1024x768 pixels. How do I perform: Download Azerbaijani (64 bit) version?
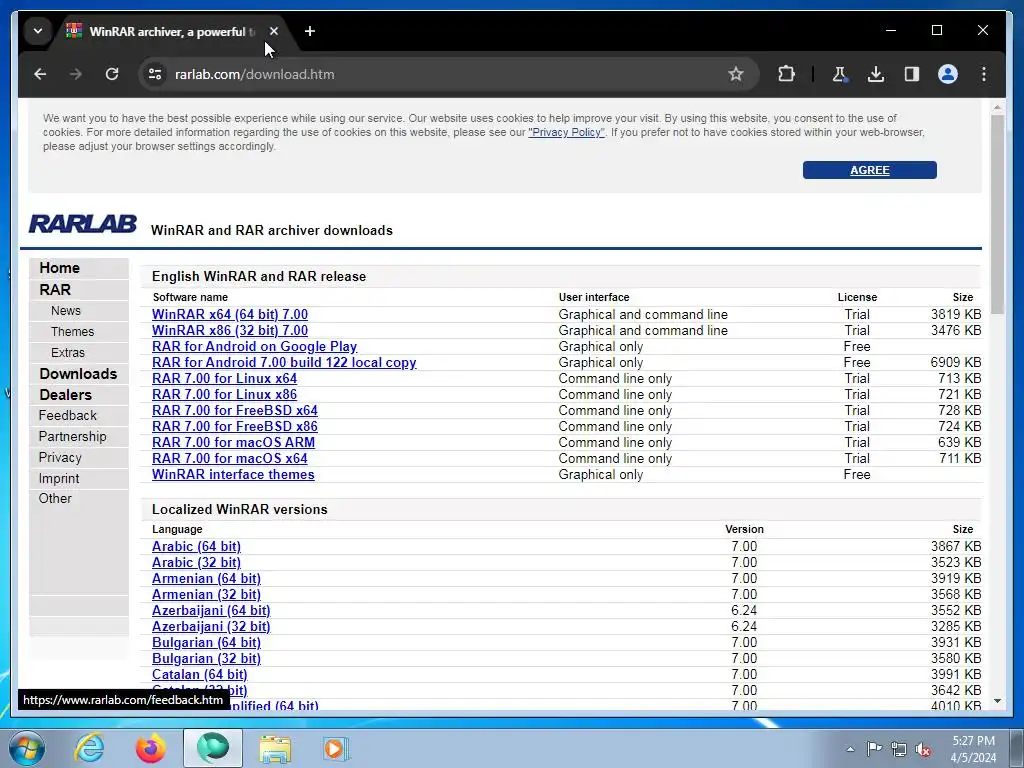point(211,611)
